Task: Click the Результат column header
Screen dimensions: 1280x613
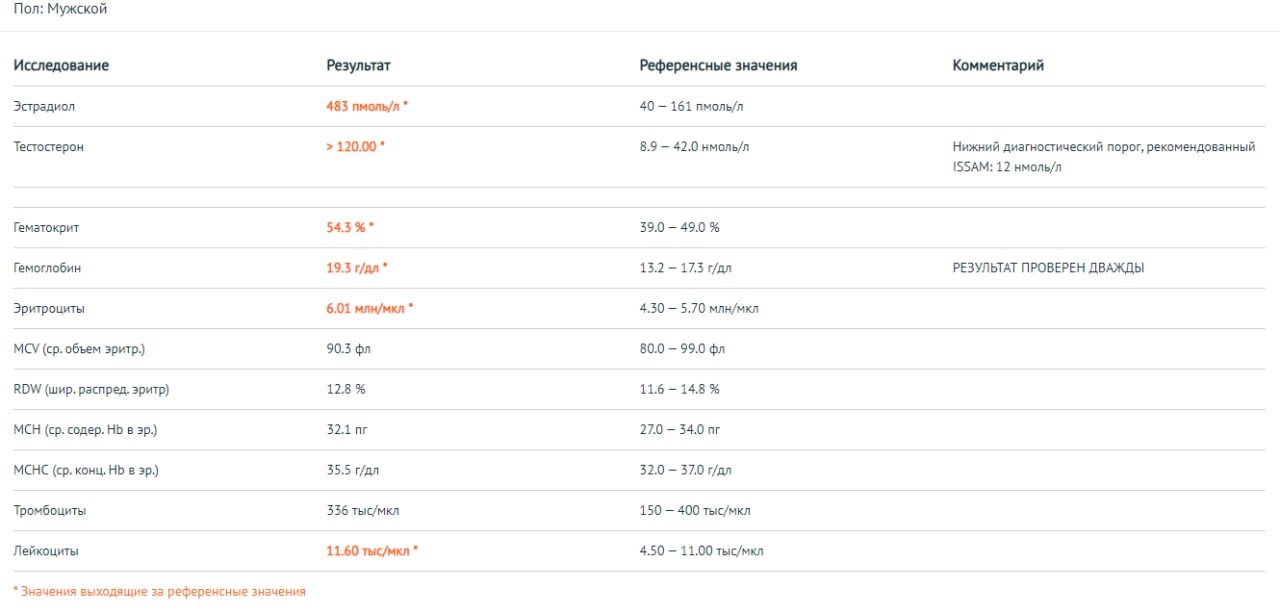Action: (358, 65)
